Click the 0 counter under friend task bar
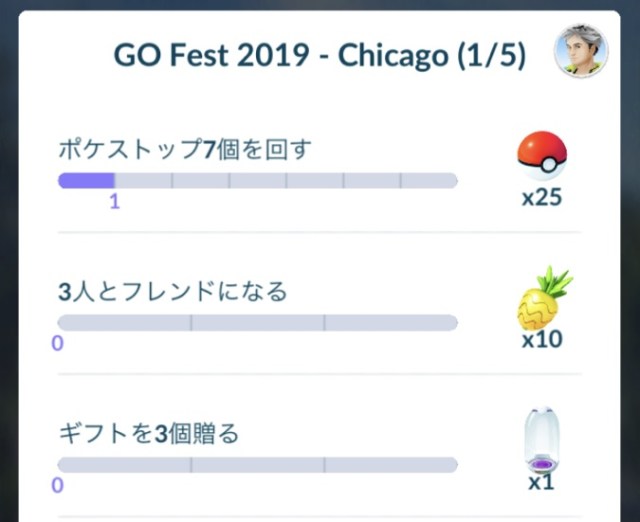 pyautogui.click(x=57, y=343)
